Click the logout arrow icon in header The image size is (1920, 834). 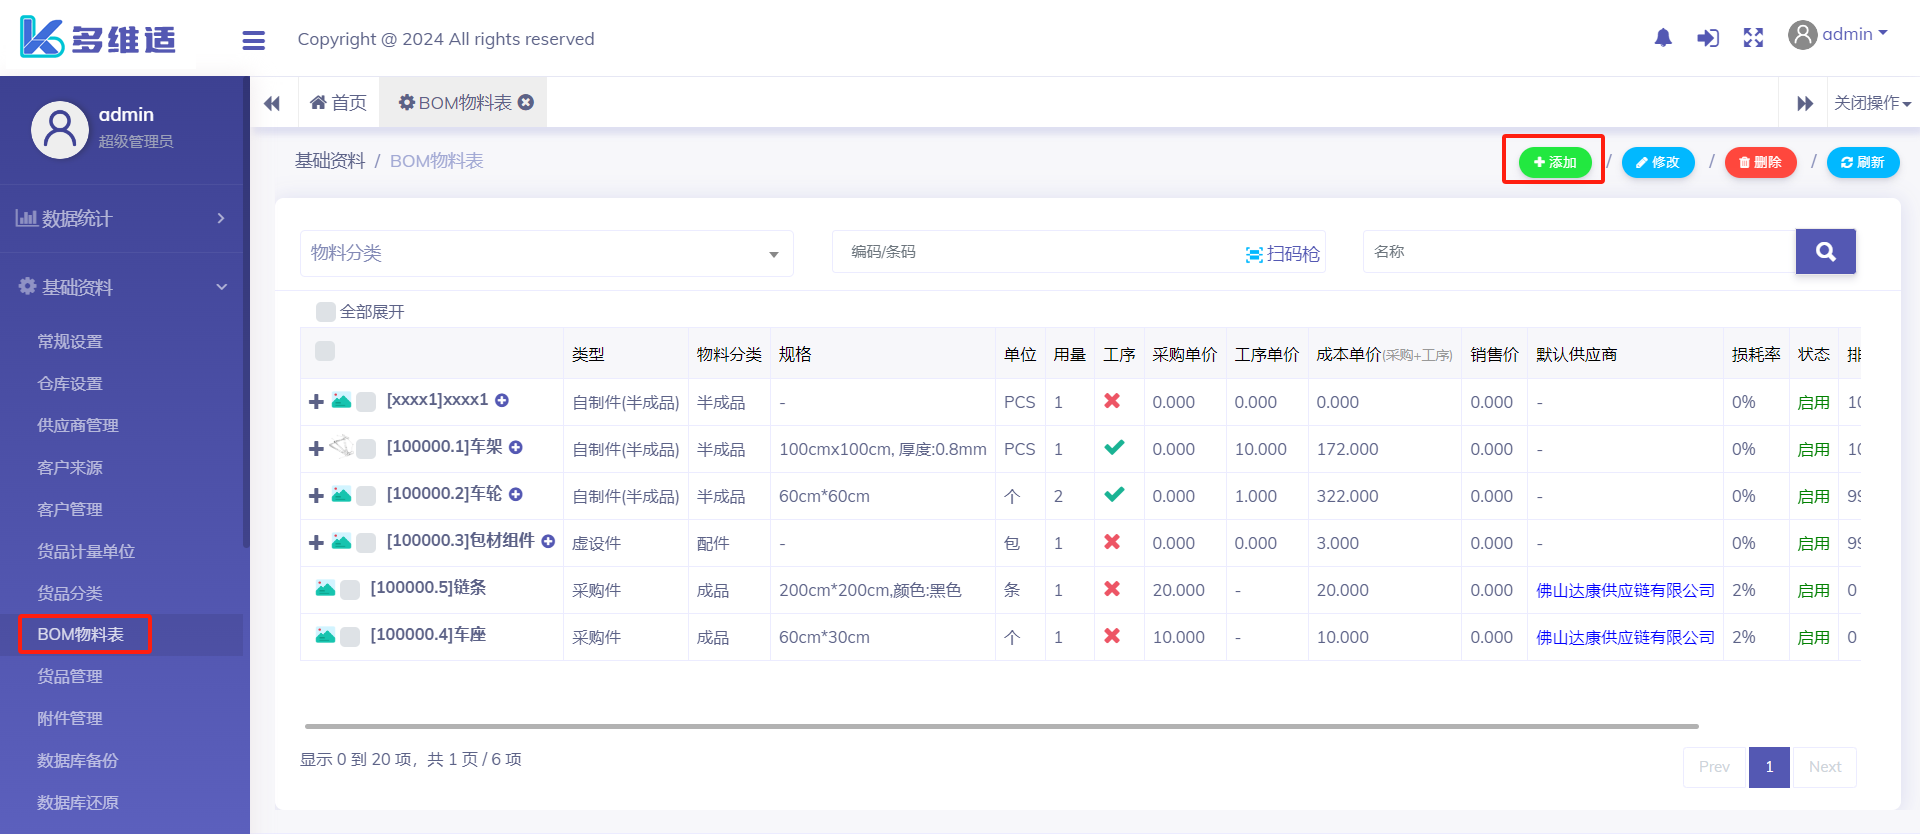1708,38
